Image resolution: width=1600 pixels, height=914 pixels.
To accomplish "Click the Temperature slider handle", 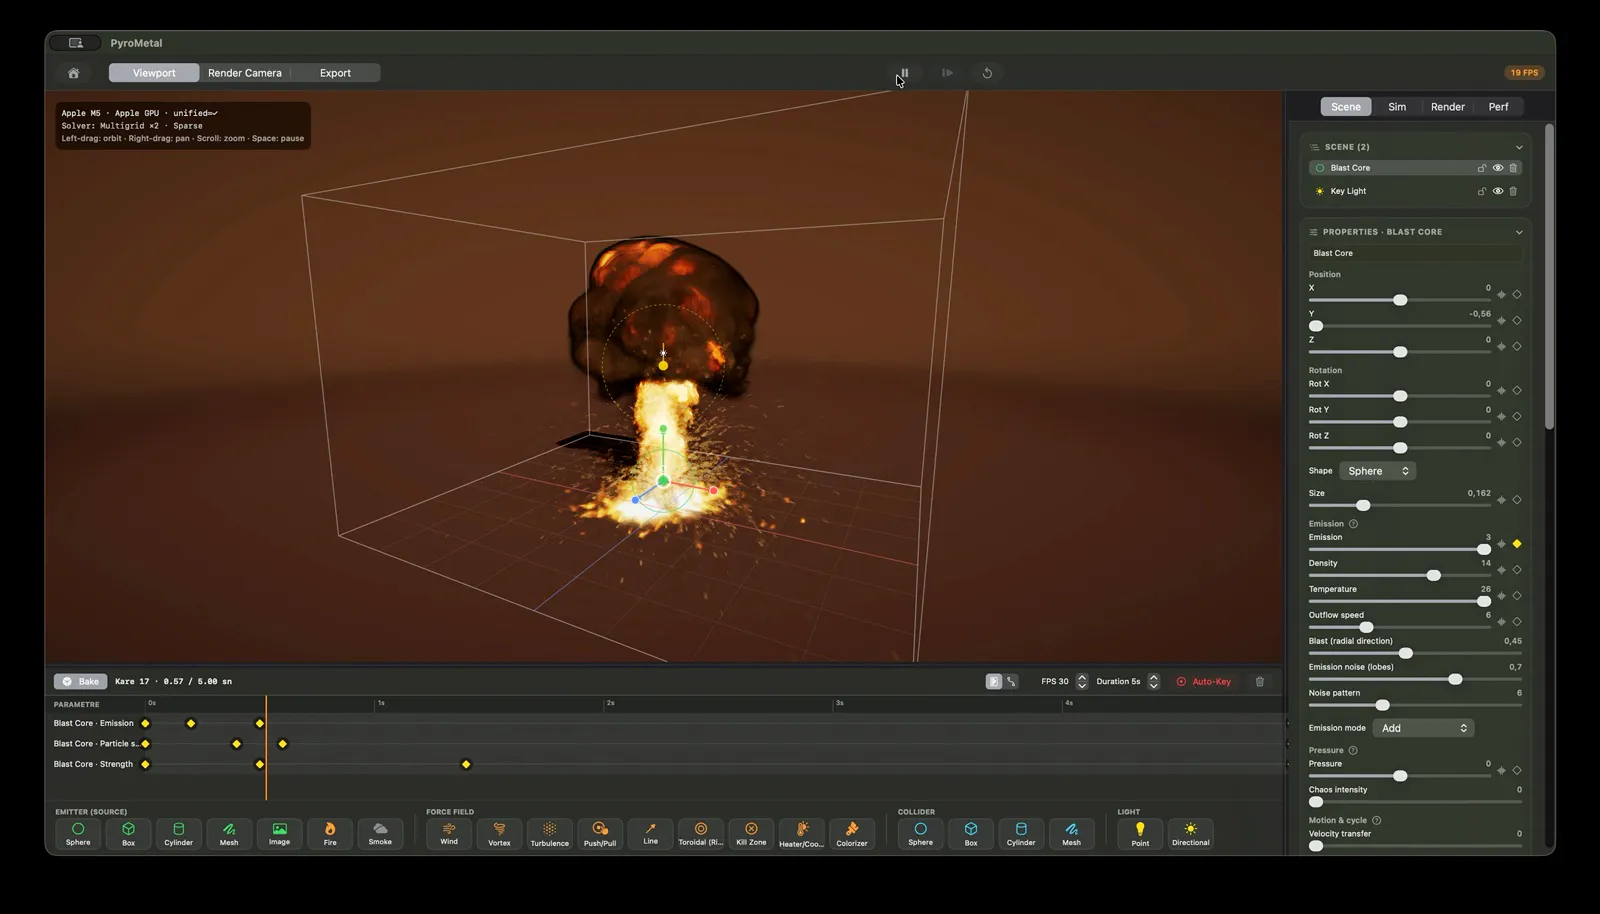I will coord(1484,602).
